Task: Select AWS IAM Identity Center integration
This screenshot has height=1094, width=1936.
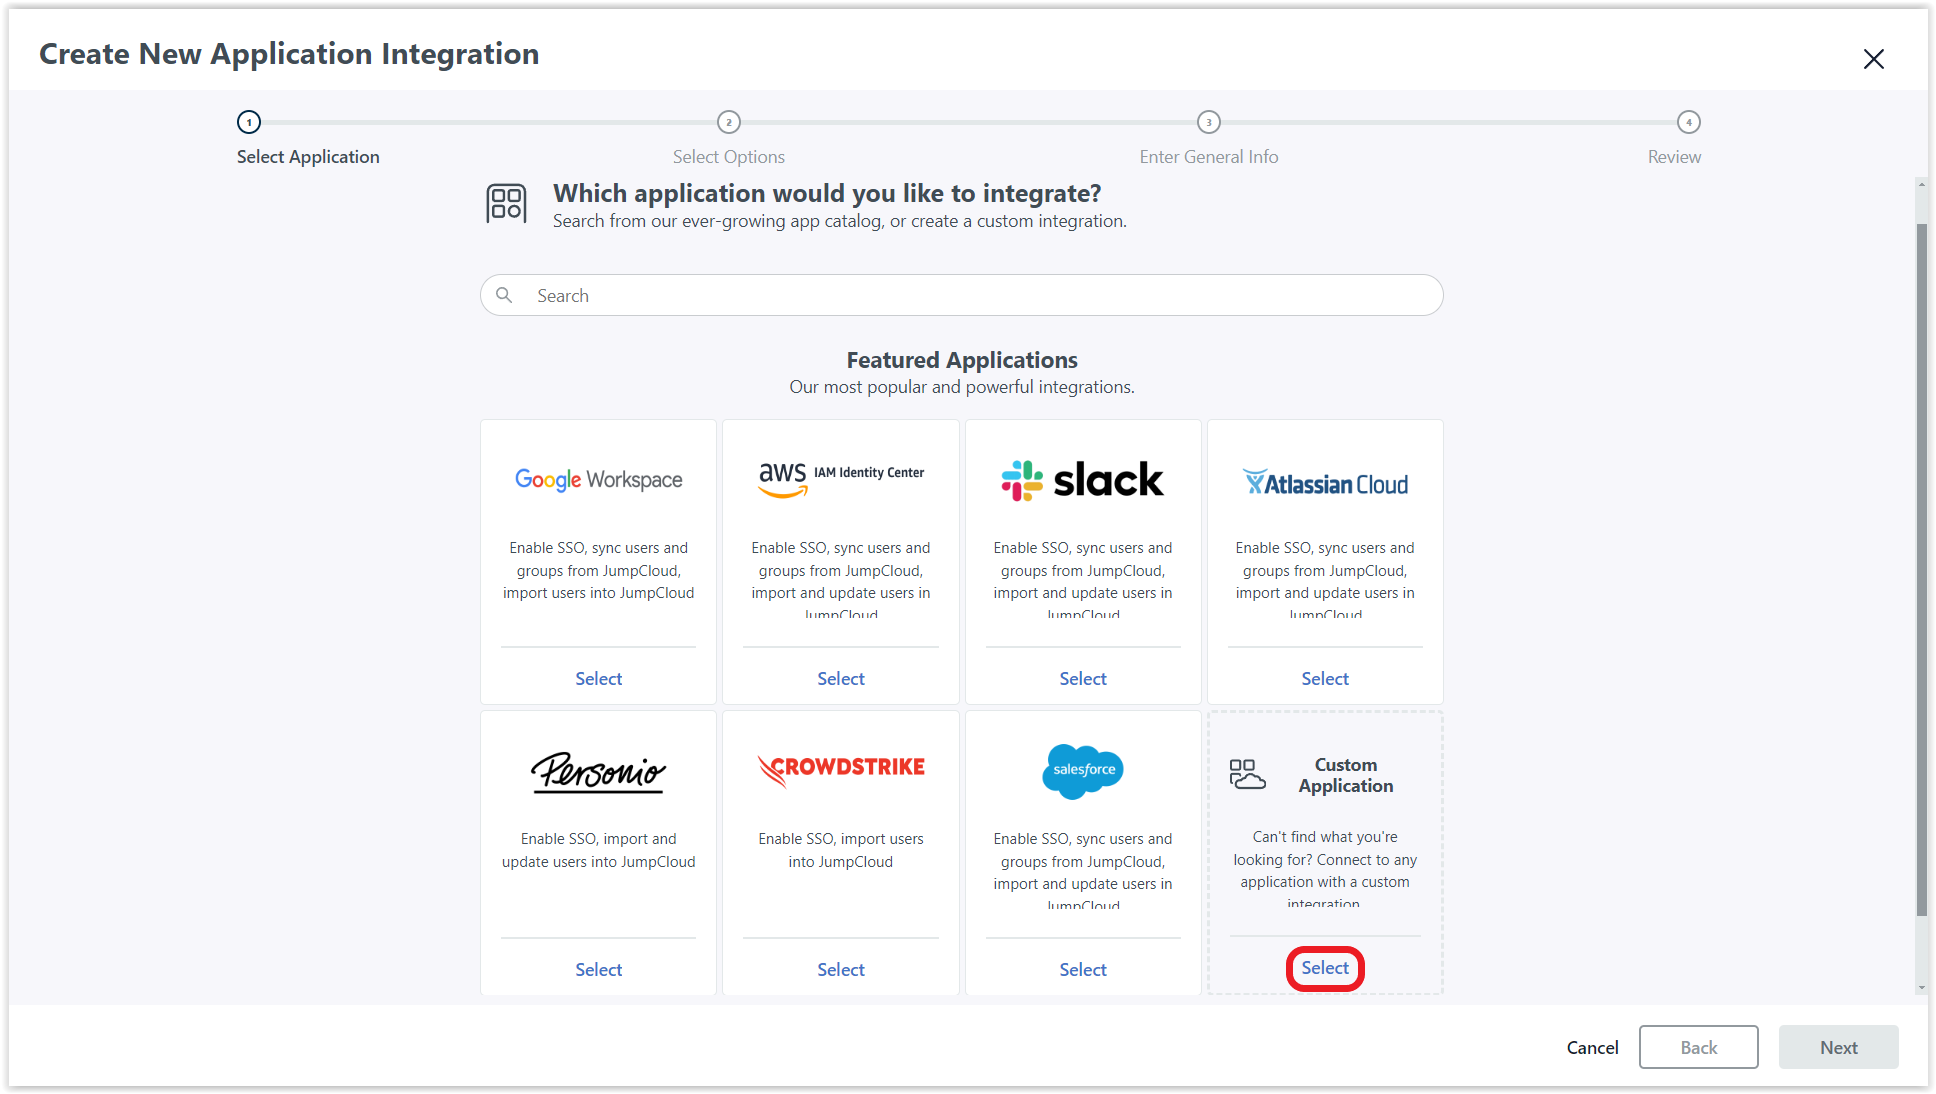Action: click(x=841, y=679)
